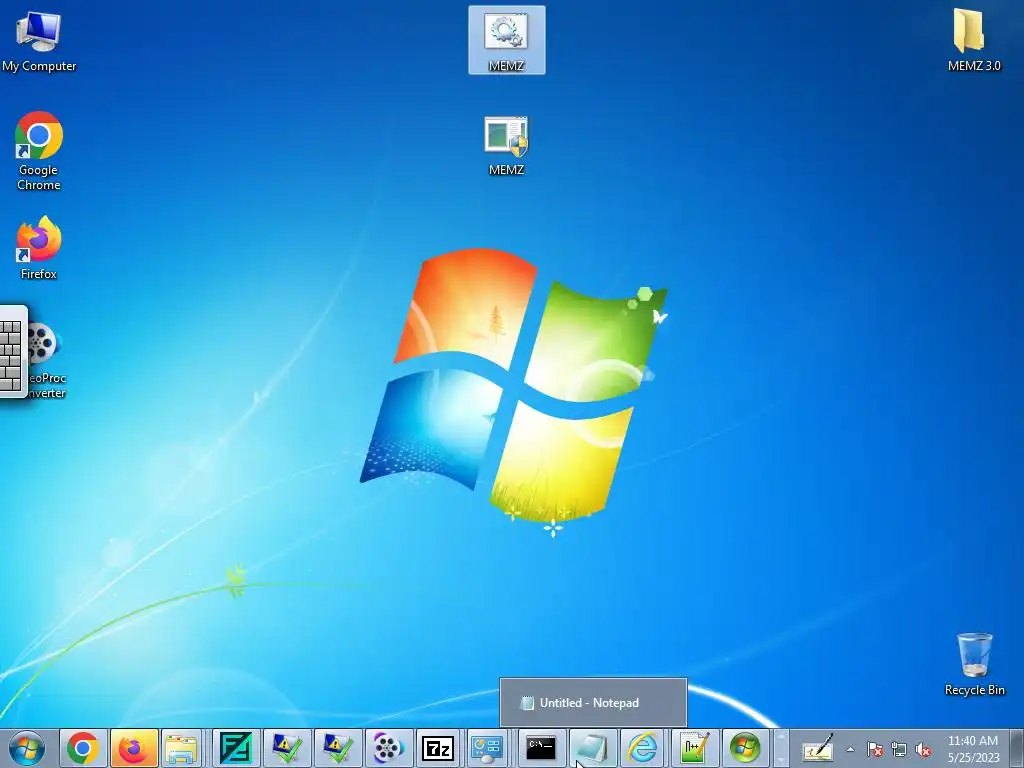The width and height of the screenshot is (1024, 768).
Task: Switch to Command Prompt taskbar button
Action: 541,748
